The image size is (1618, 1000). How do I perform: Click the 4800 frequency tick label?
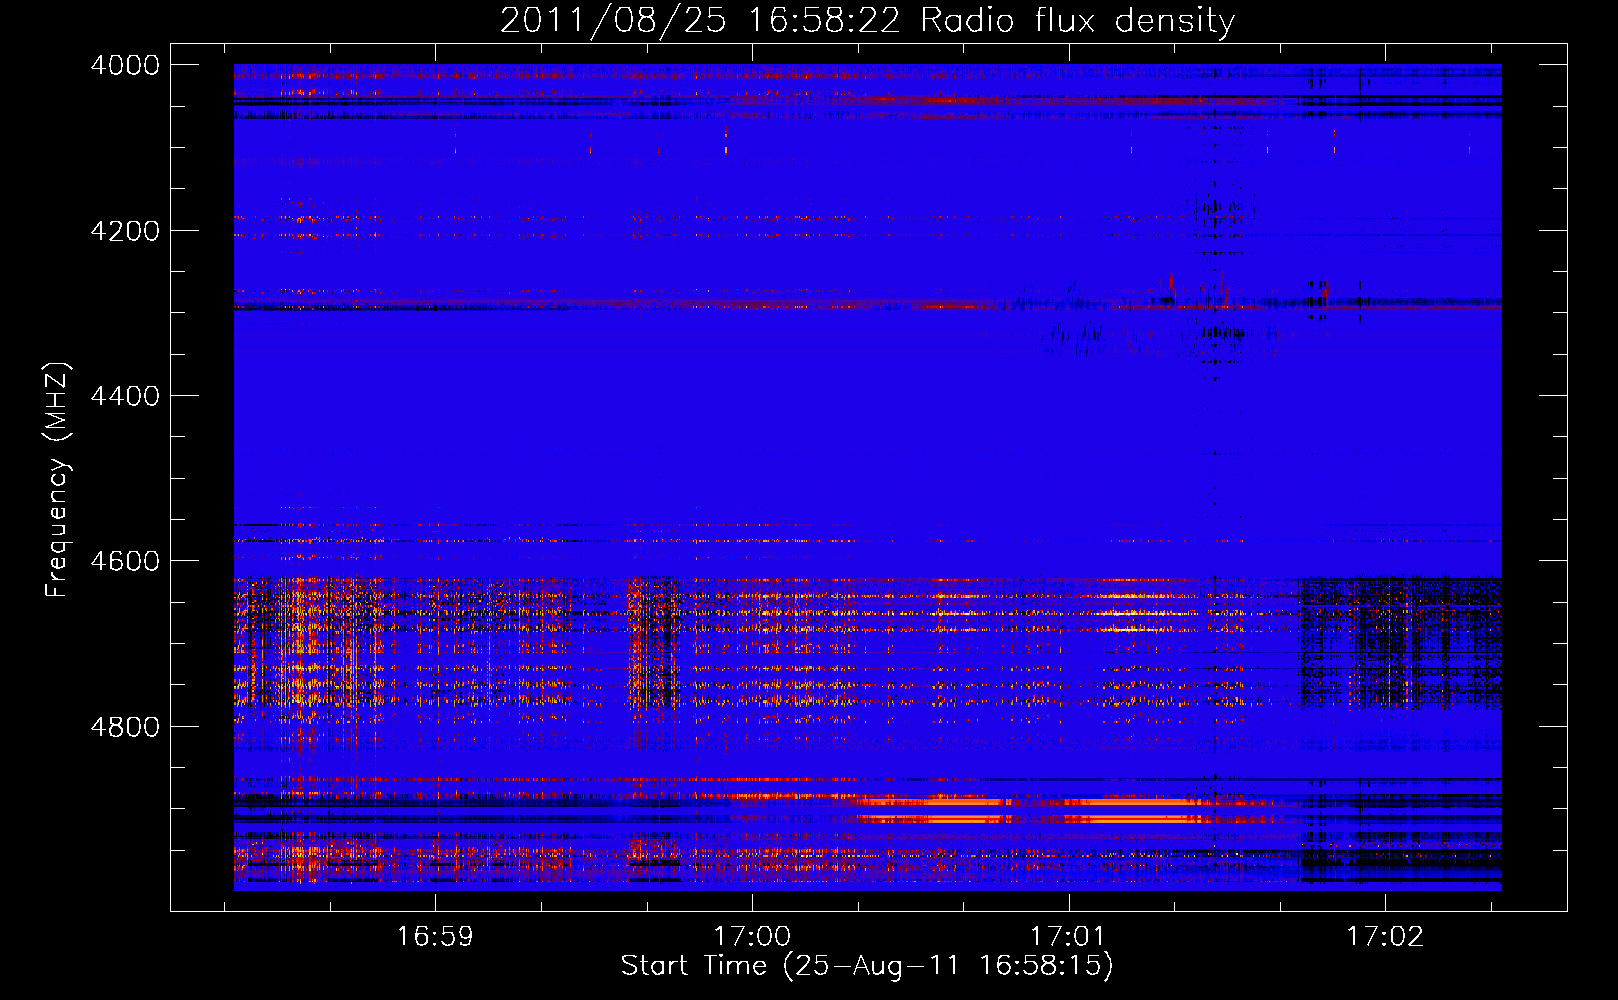point(125,727)
